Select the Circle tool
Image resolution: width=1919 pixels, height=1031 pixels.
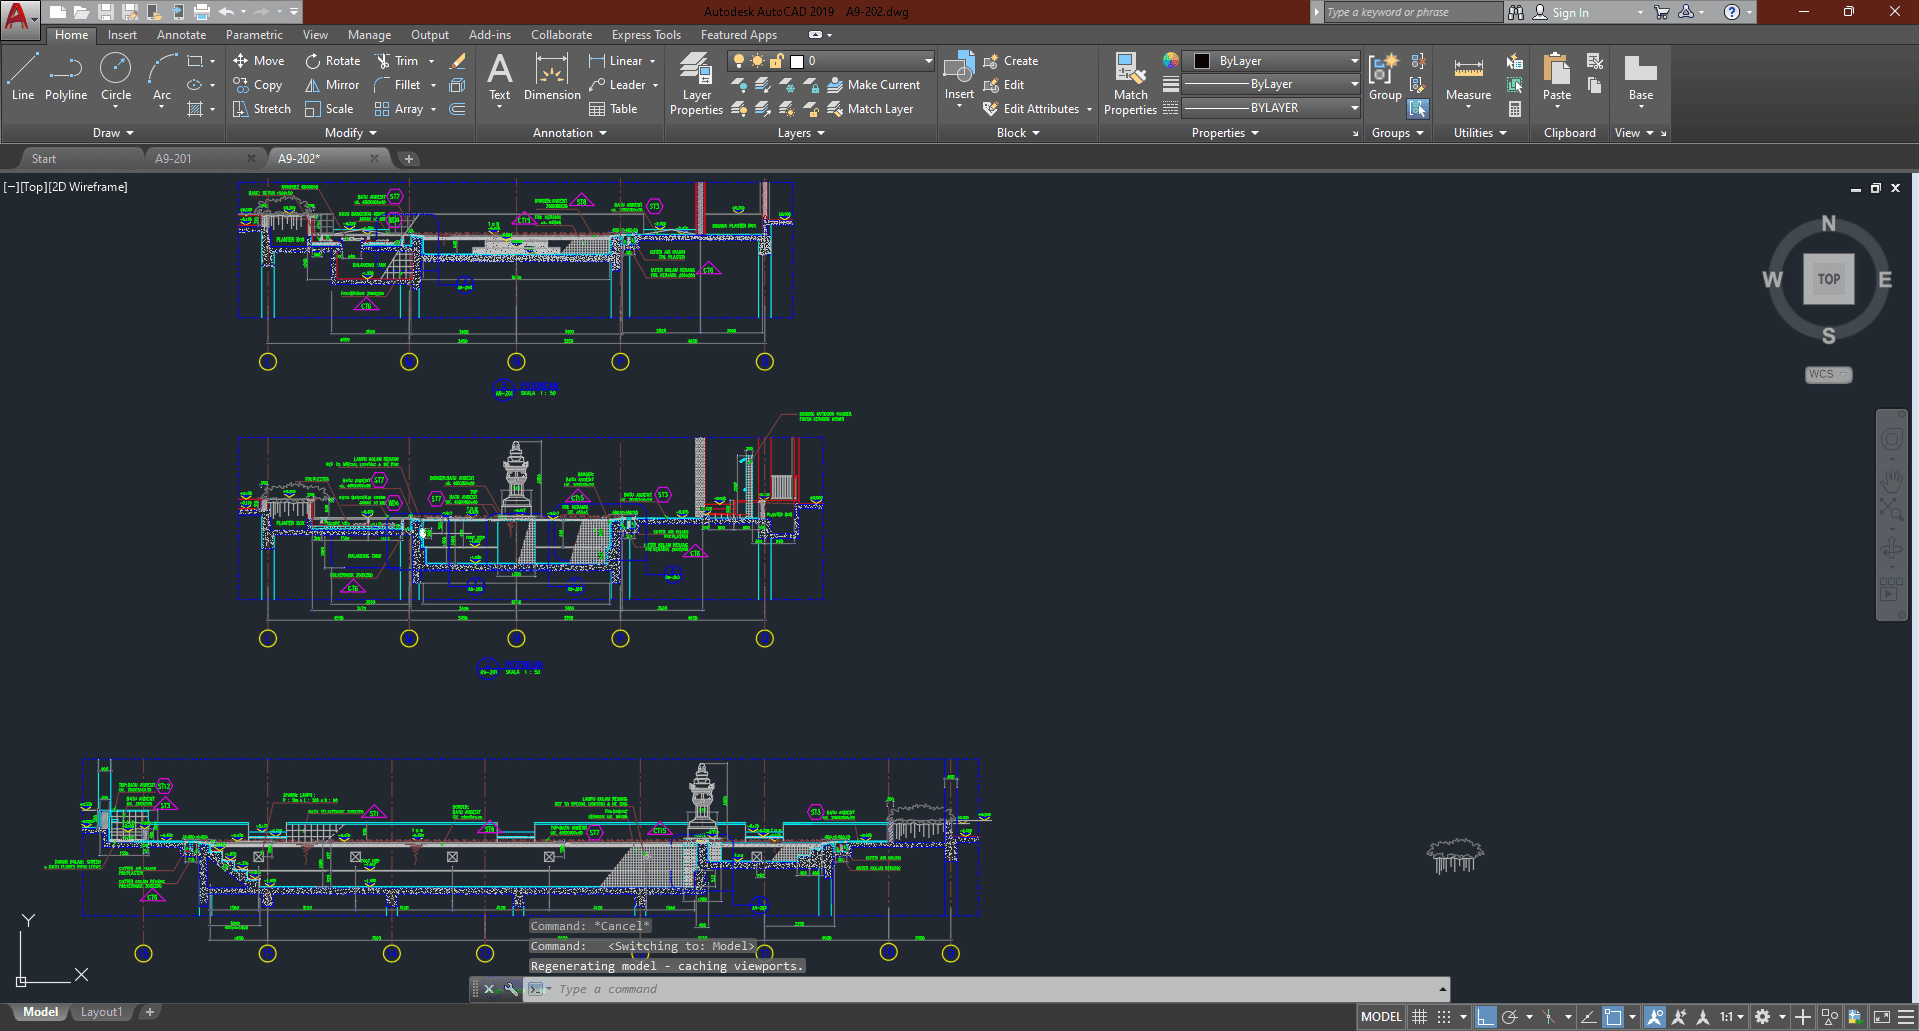(x=116, y=78)
